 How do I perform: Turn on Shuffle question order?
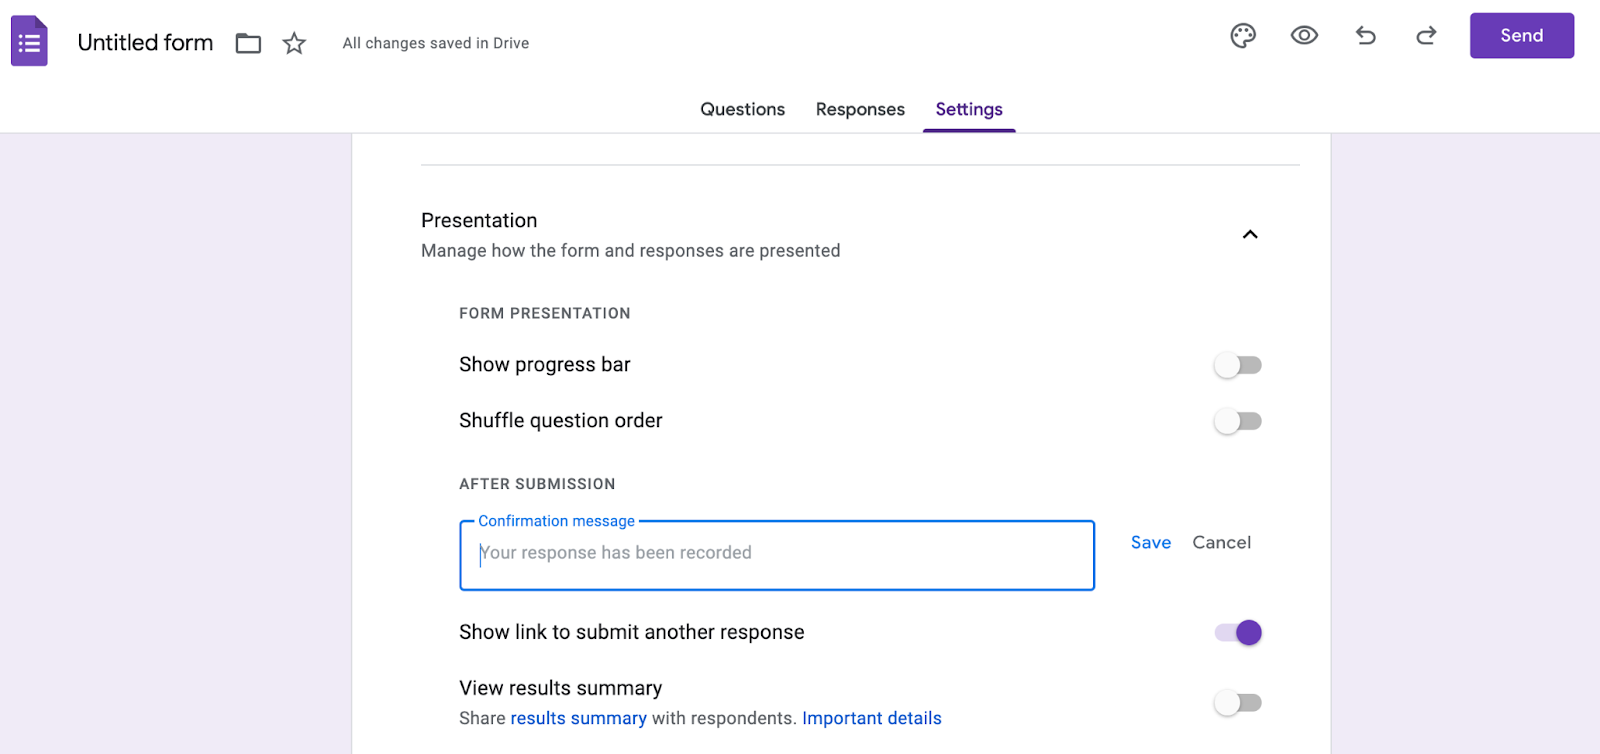(1238, 421)
